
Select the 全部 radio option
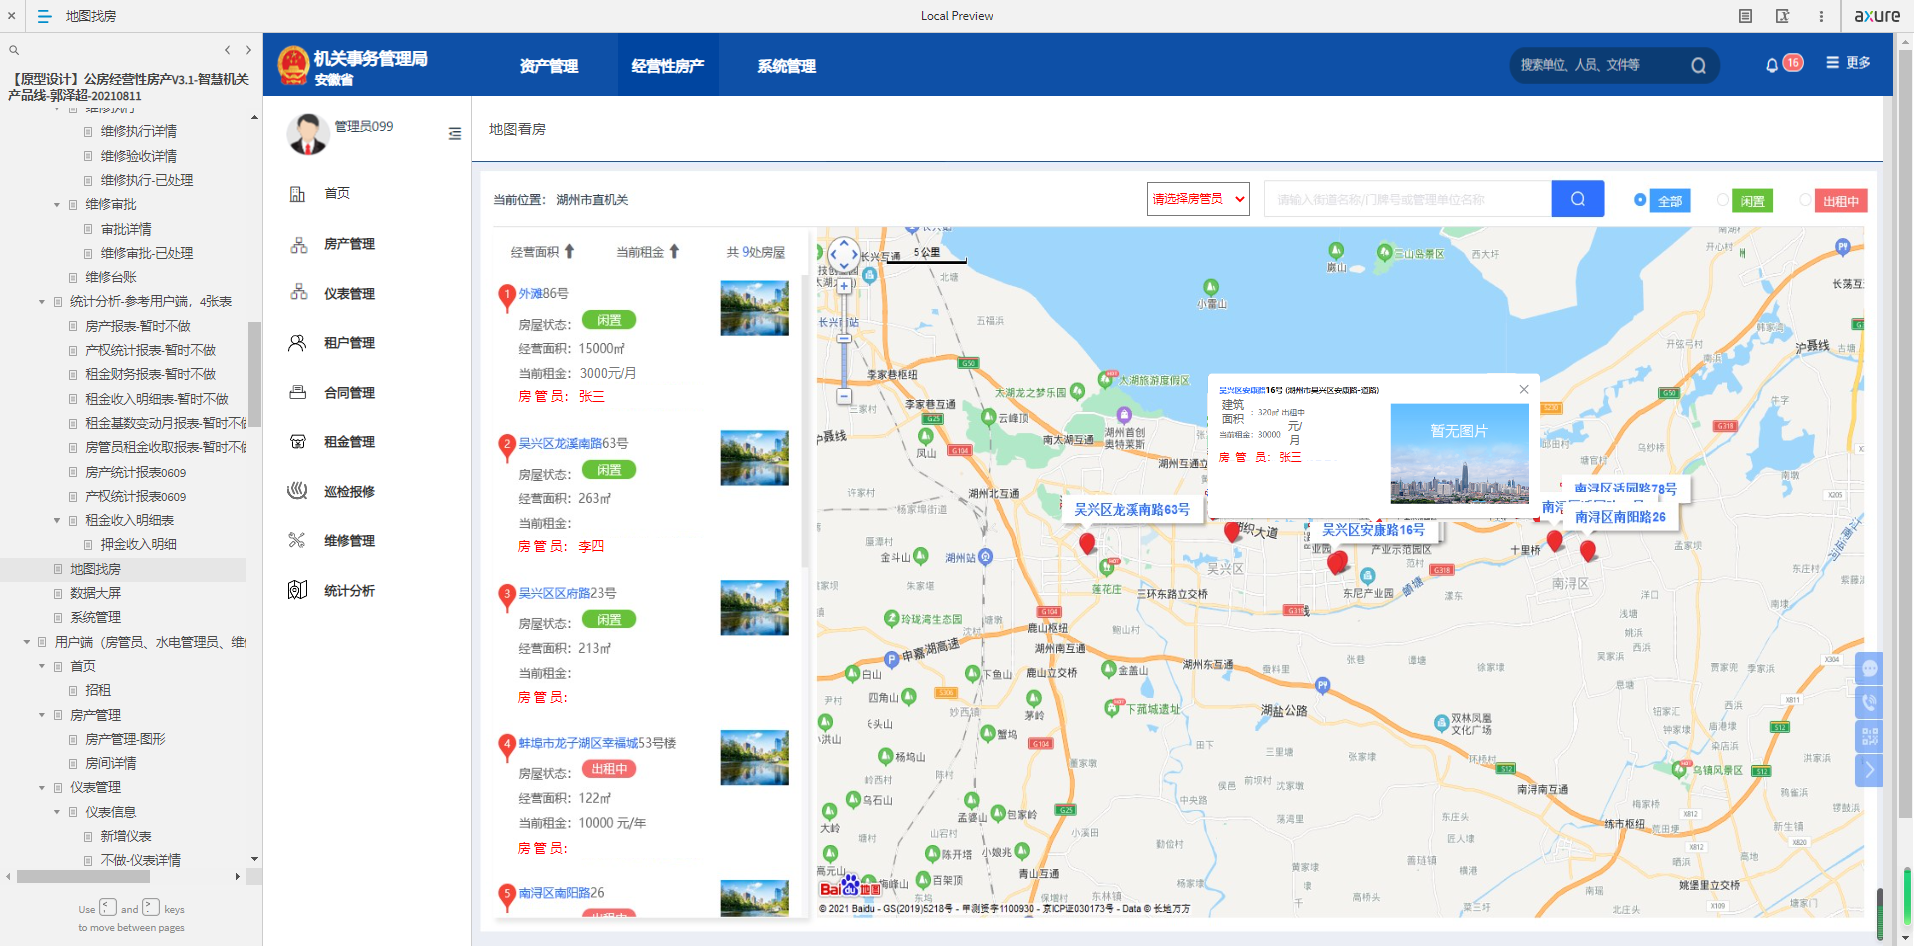tap(1640, 200)
